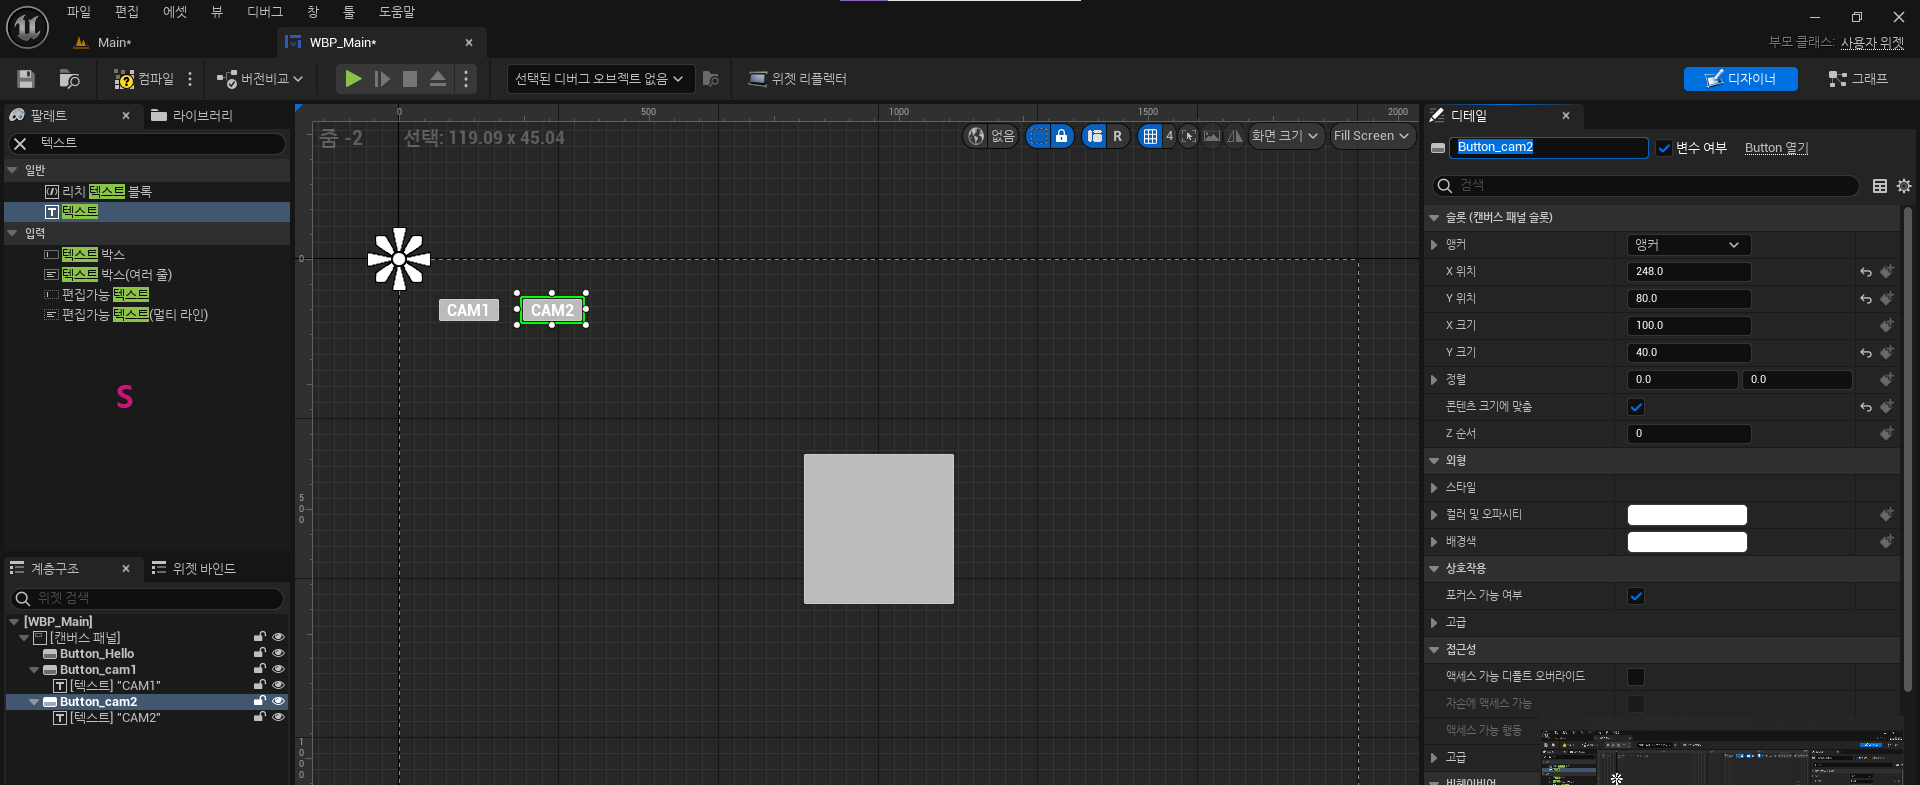Click the X 위치 value field
The width and height of the screenshot is (1920, 785).
1689,272
